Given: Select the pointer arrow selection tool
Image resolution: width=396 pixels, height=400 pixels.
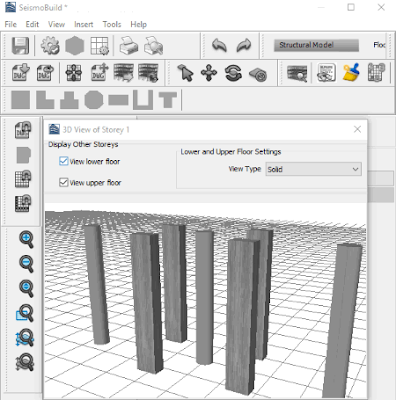Looking at the screenshot, I should click(x=185, y=73).
